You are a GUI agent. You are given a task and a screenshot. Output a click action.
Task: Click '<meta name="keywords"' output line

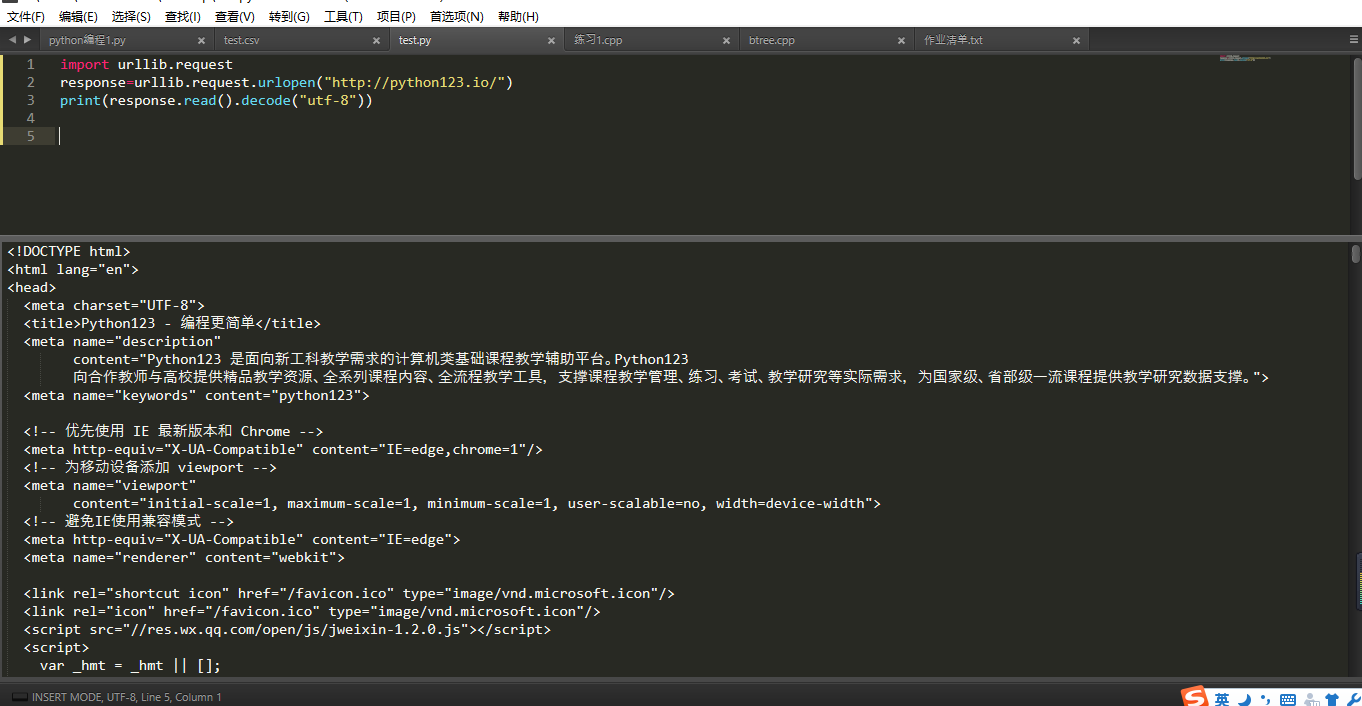coord(197,395)
